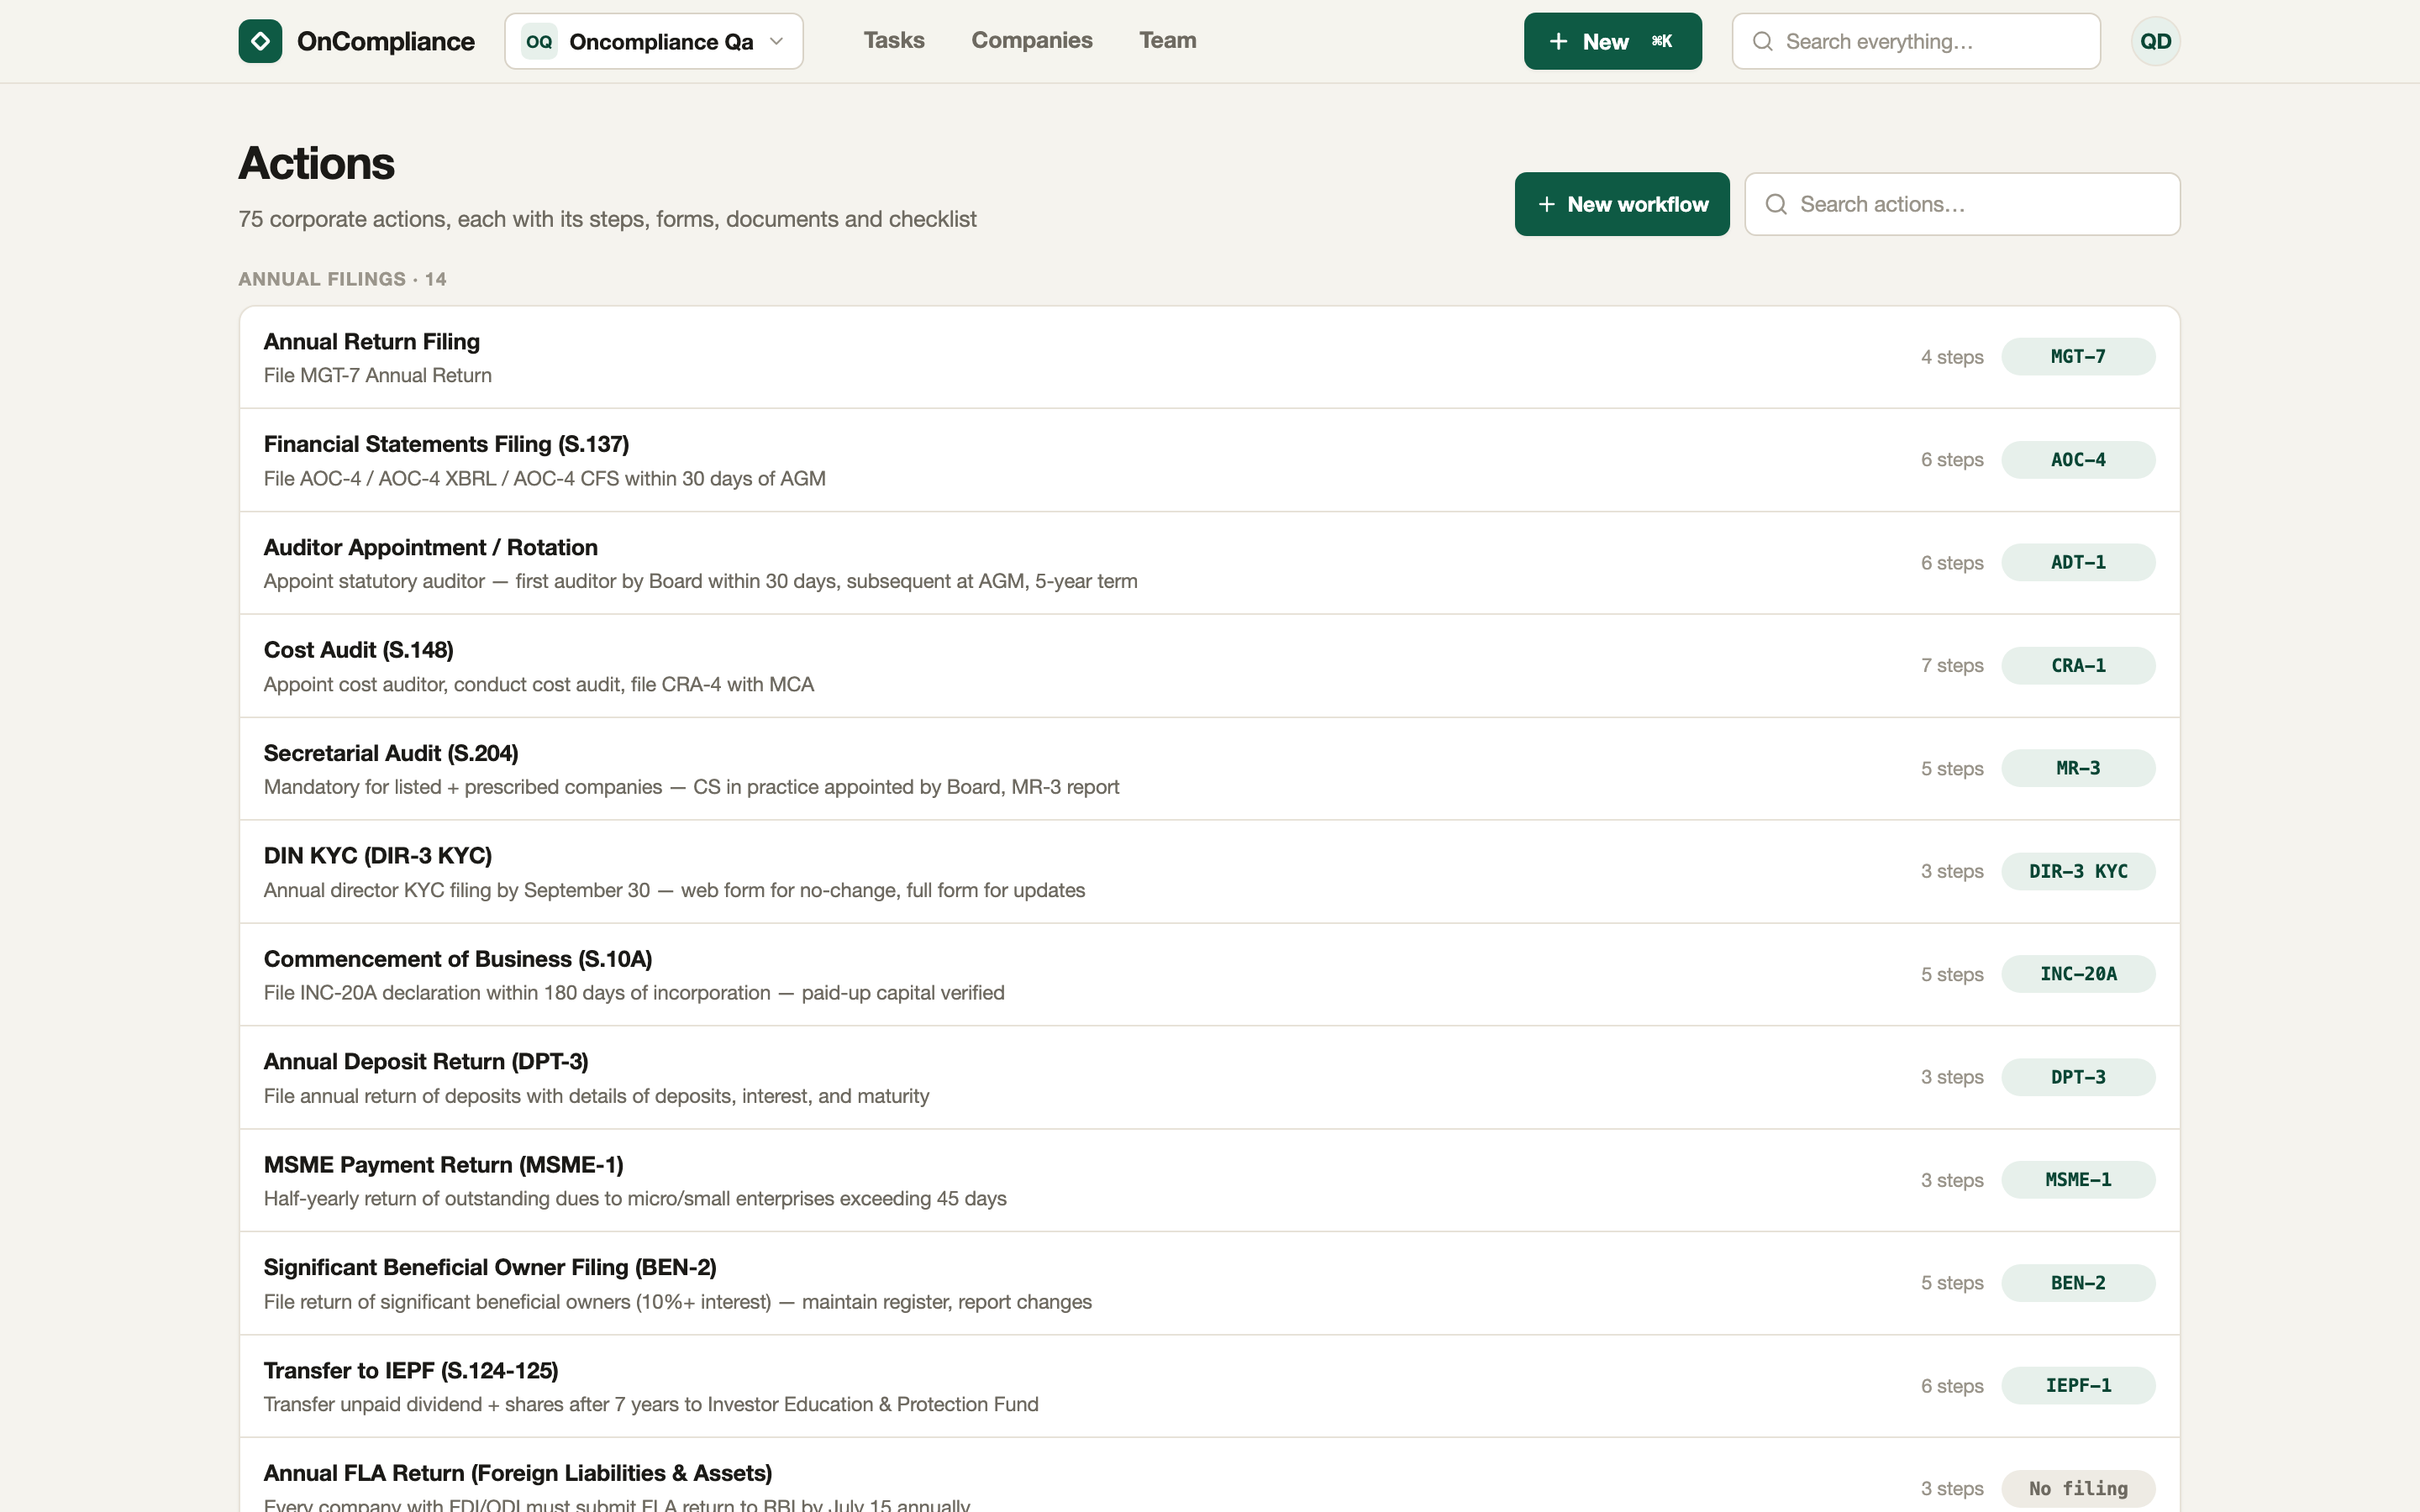Open Annual FLA Return action
Viewport: 2420px width, 1512px height.
tap(1209, 1476)
